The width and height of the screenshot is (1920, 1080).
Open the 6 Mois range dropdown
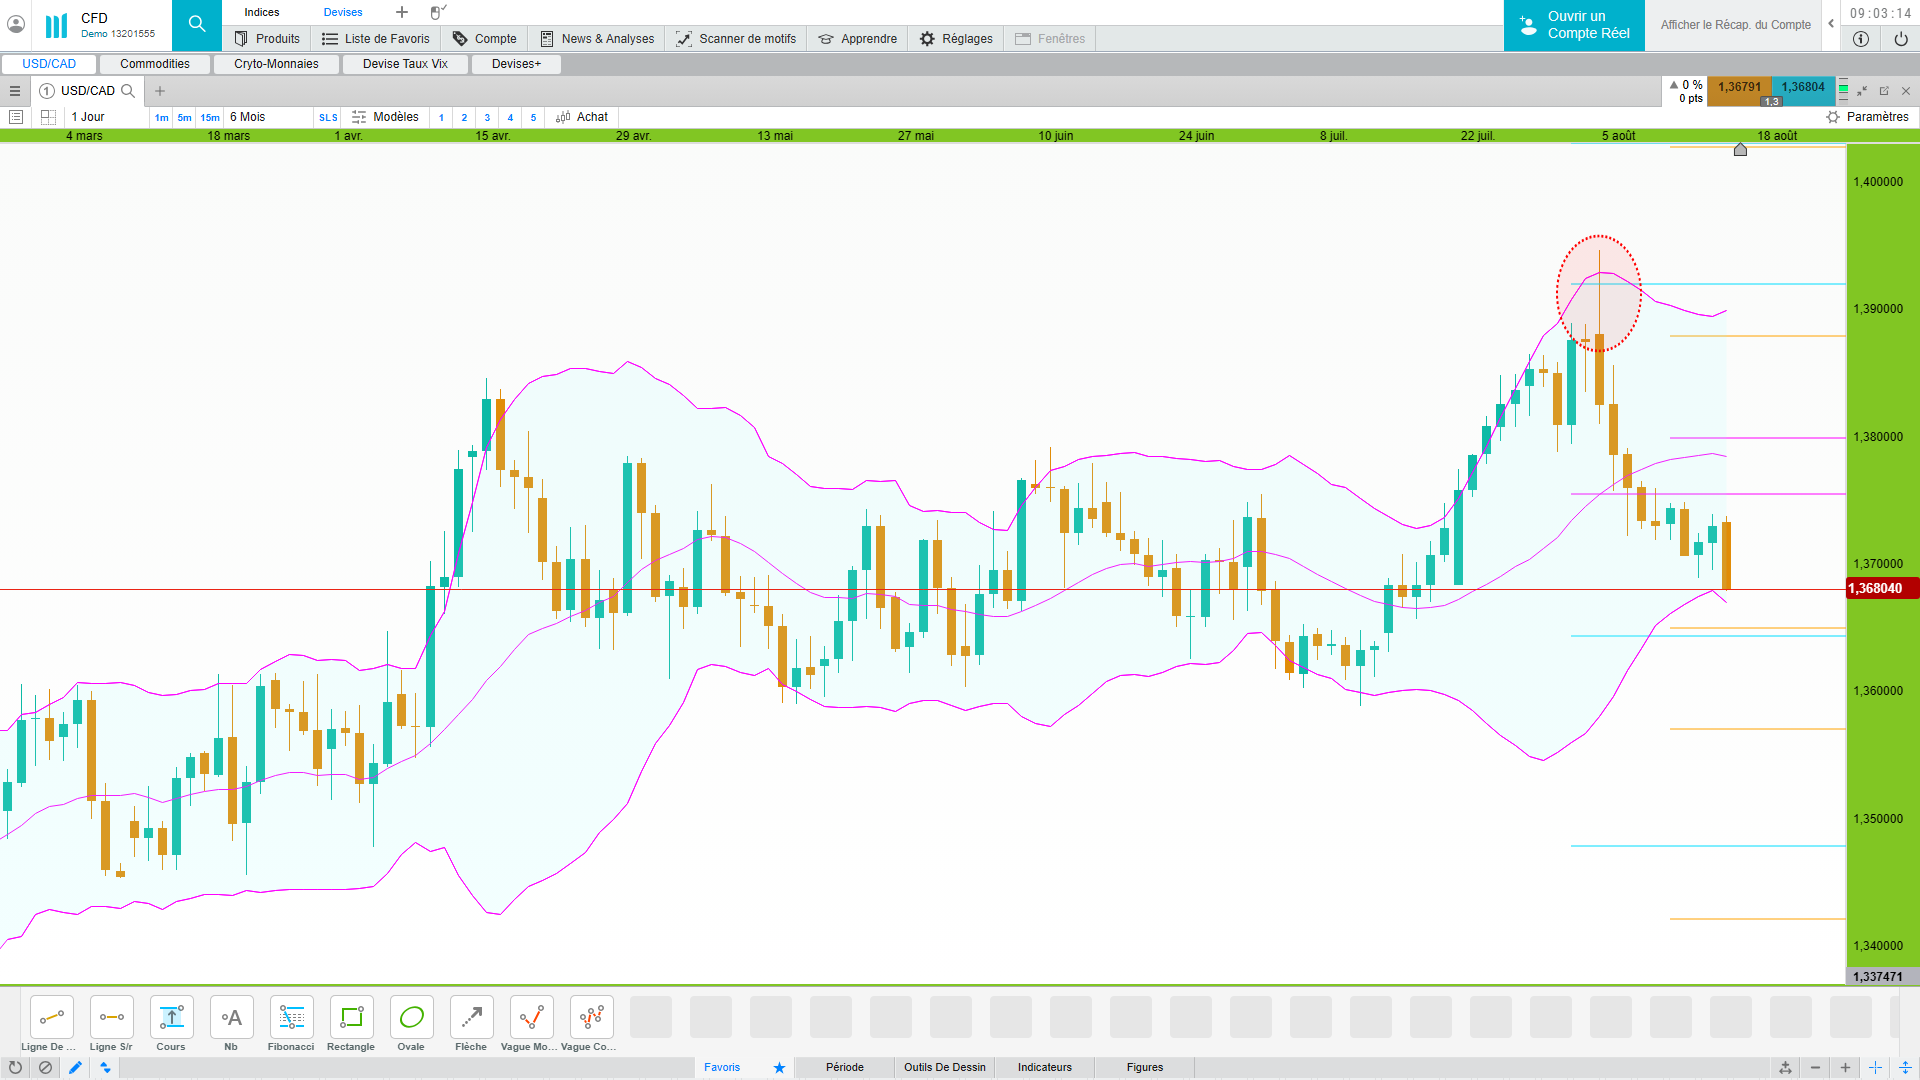tap(248, 117)
